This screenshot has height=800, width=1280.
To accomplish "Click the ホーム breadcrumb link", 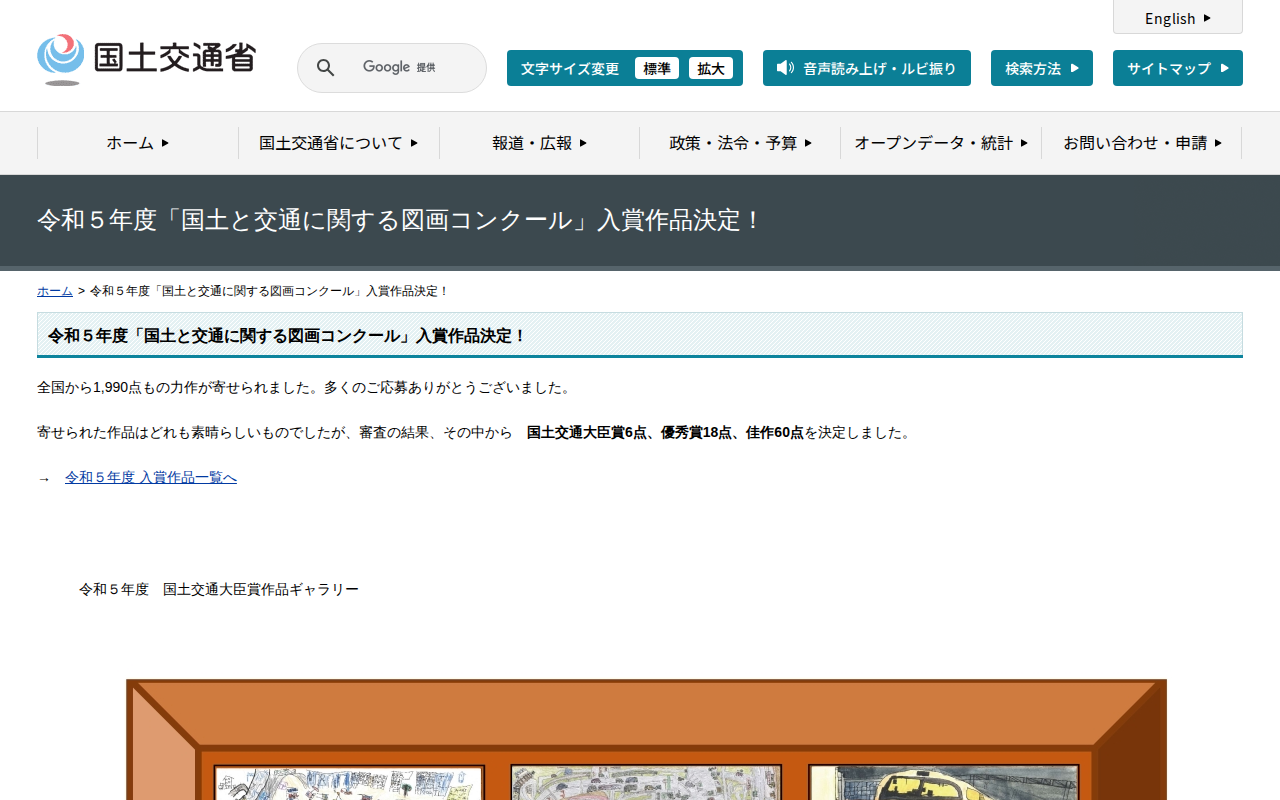I will pyautogui.click(x=55, y=291).
